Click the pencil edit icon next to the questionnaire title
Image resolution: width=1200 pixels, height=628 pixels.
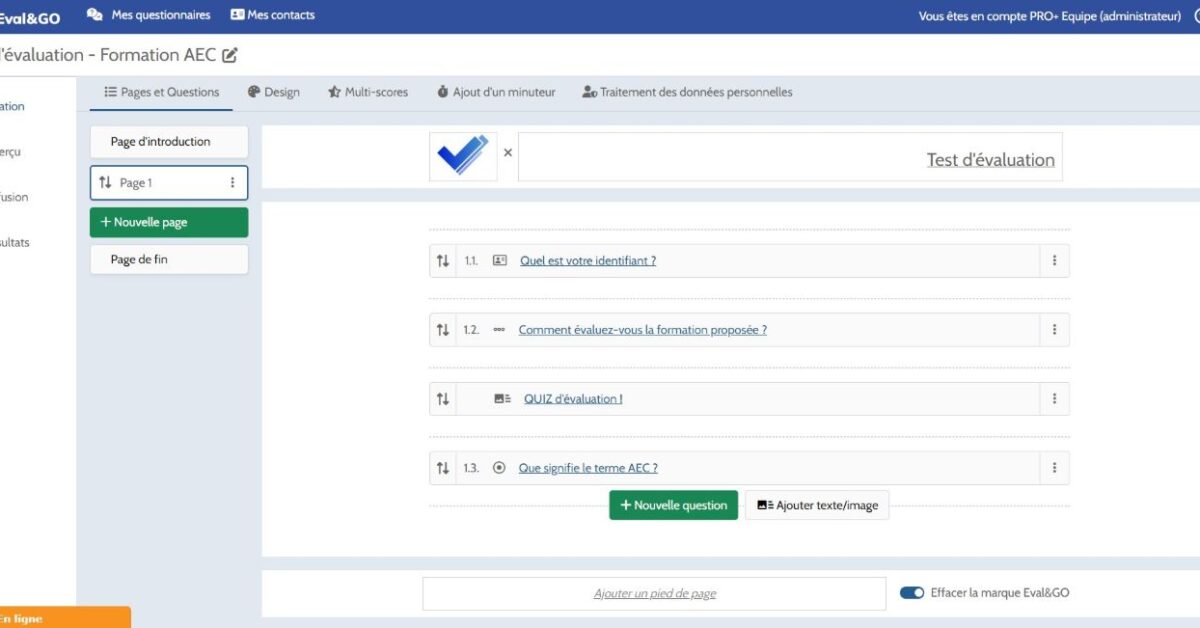[x=230, y=55]
